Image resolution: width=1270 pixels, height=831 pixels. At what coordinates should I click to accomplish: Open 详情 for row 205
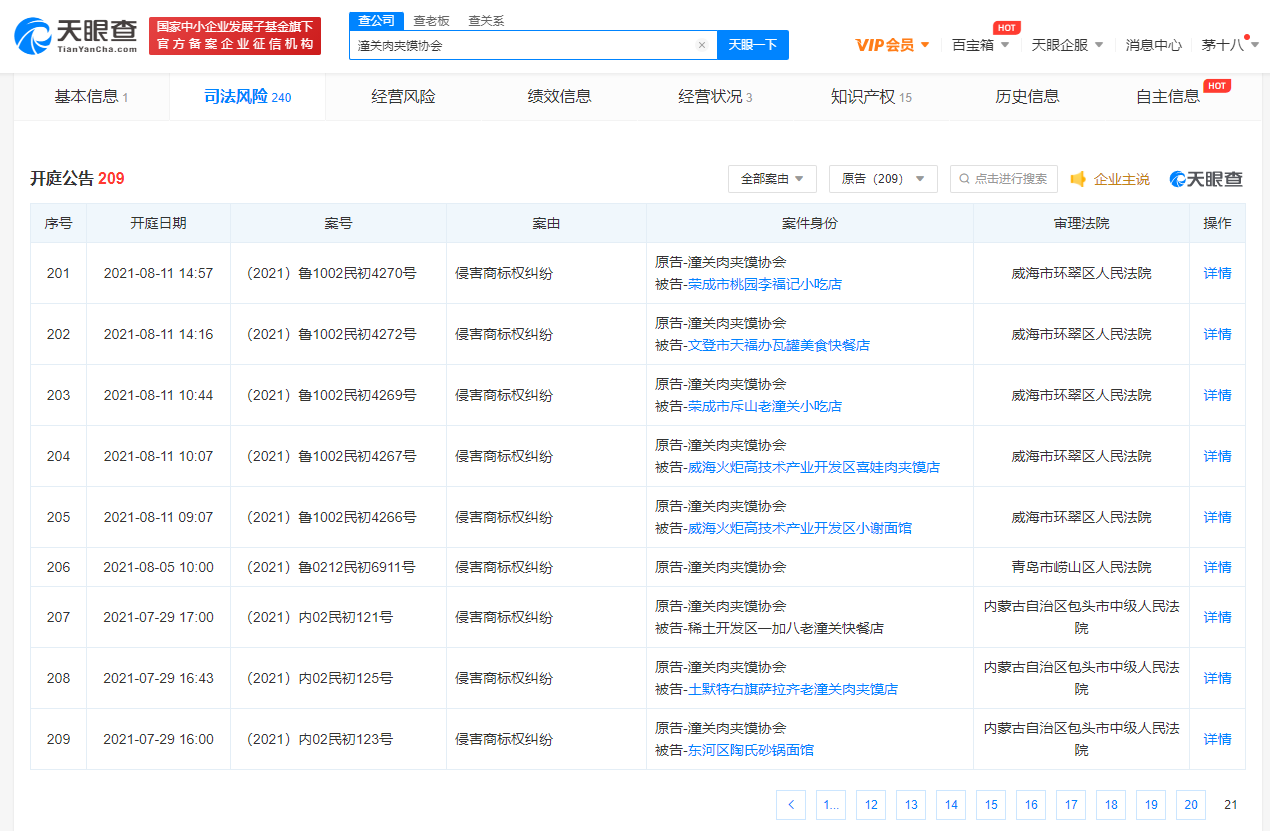(1217, 517)
